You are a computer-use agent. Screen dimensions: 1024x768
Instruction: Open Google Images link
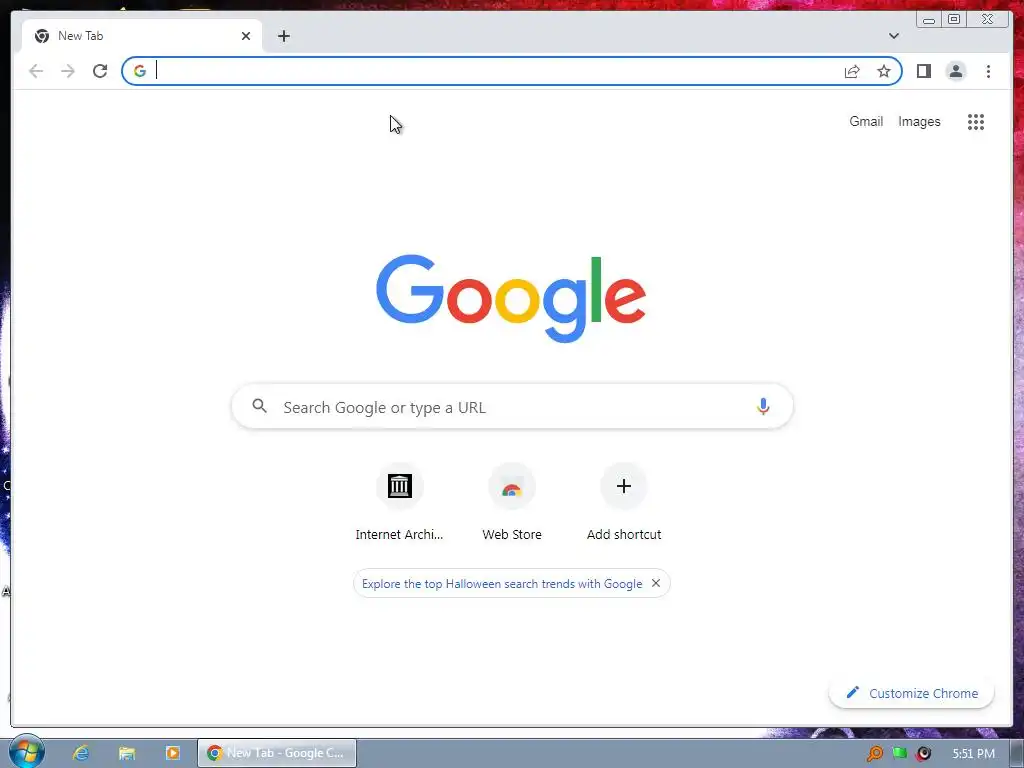(x=919, y=121)
